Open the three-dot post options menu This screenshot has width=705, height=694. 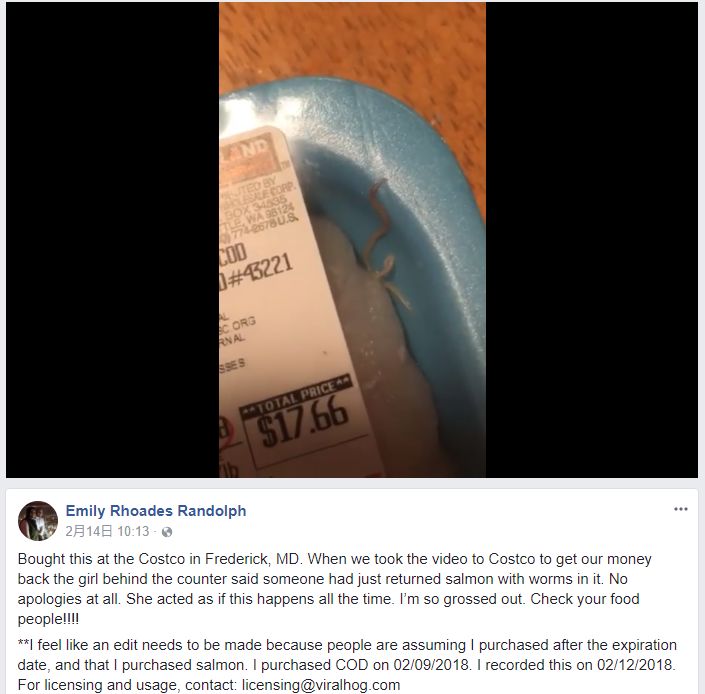[680, 509]
